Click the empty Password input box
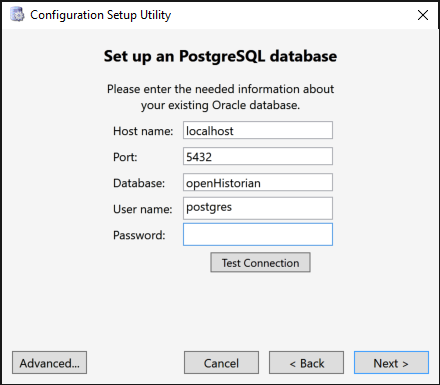Image resolution: width=440 pixels, height=385 pixels. point(258,235)
